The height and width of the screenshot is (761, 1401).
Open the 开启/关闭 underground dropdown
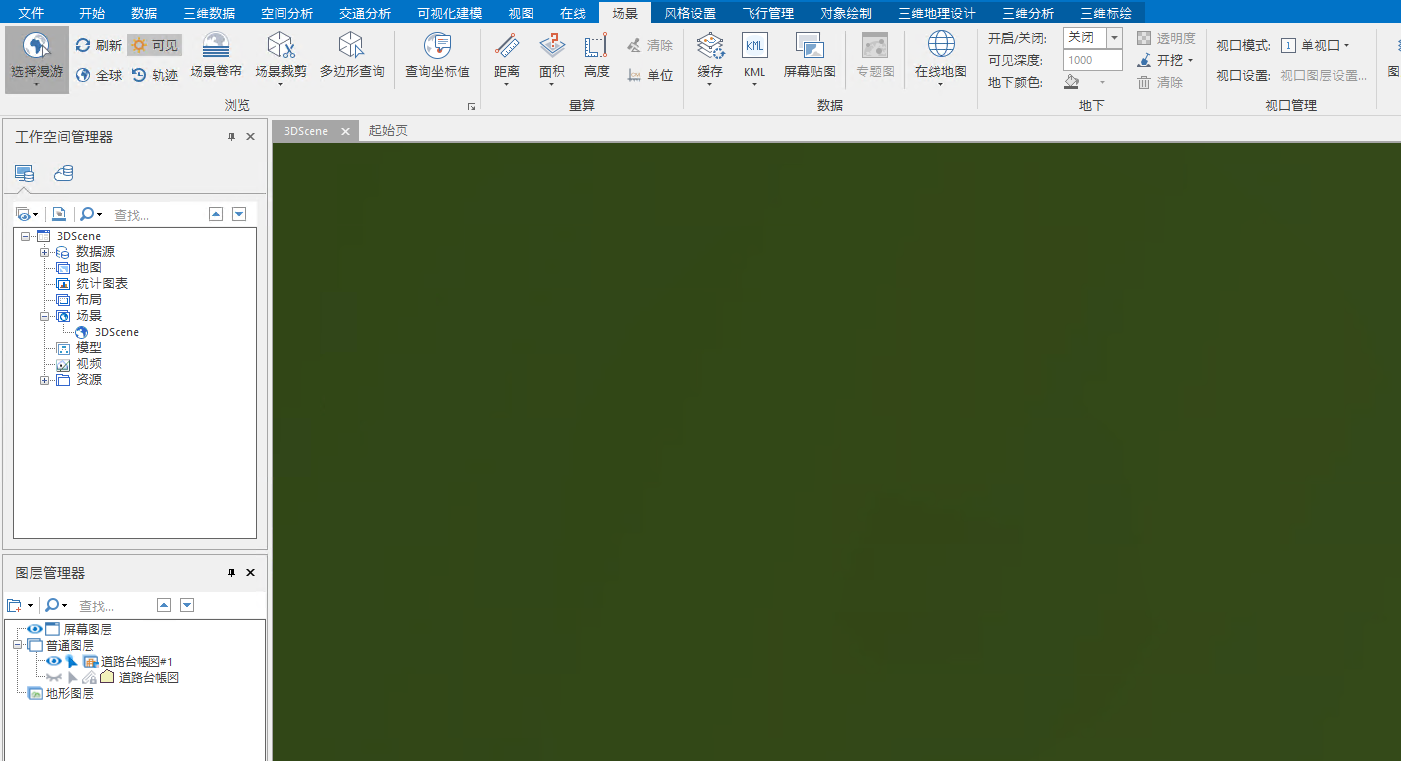pyautogui.click(x=1113, y=38)
